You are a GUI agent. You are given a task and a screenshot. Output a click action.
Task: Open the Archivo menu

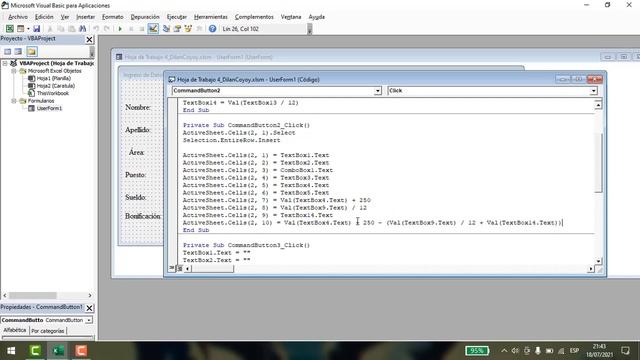[18, 17]
